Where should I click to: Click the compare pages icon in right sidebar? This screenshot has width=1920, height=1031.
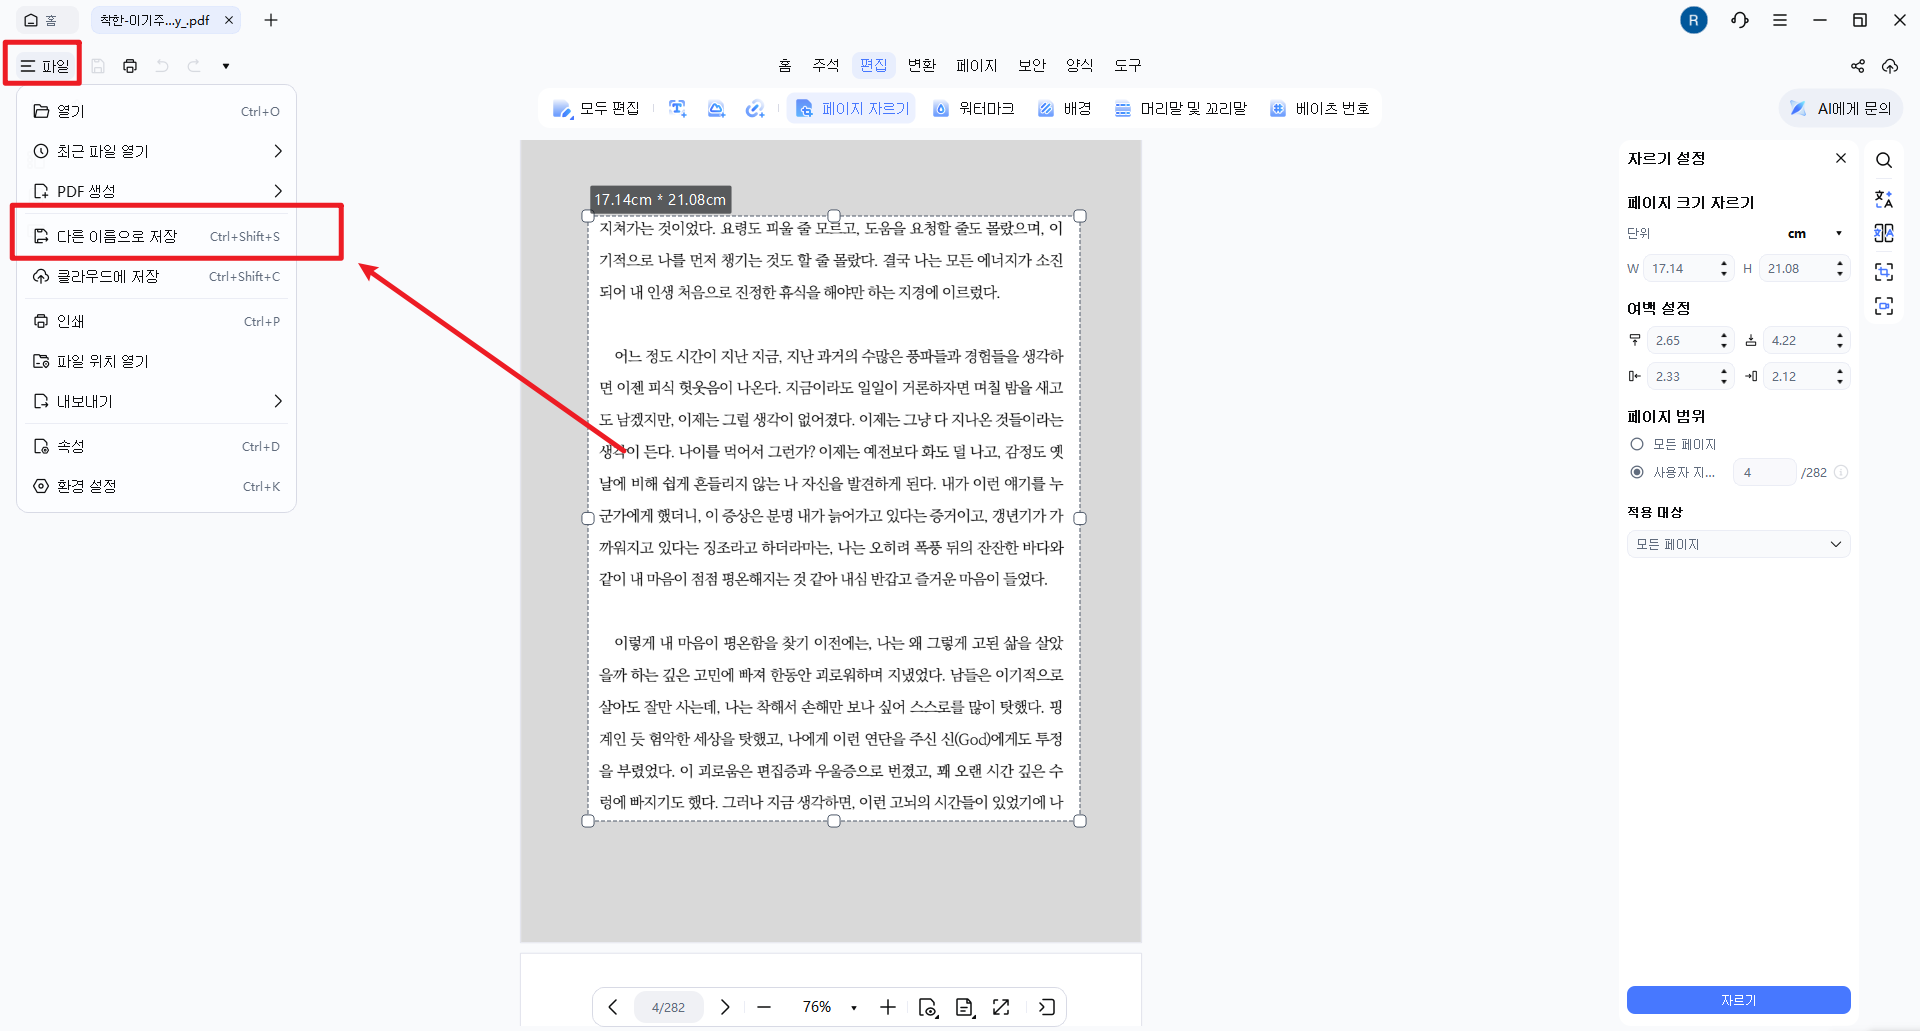click(x=1884, y=233)
